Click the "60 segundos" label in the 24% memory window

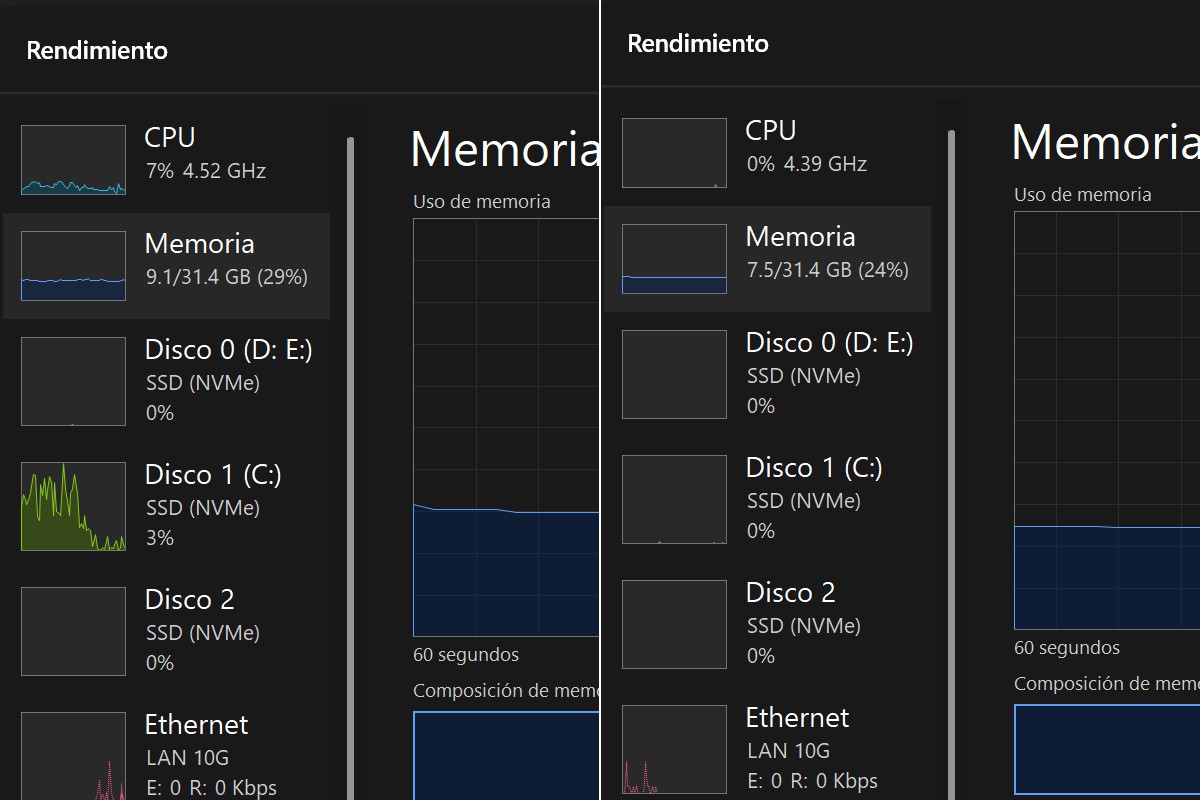coord(1067,648)
